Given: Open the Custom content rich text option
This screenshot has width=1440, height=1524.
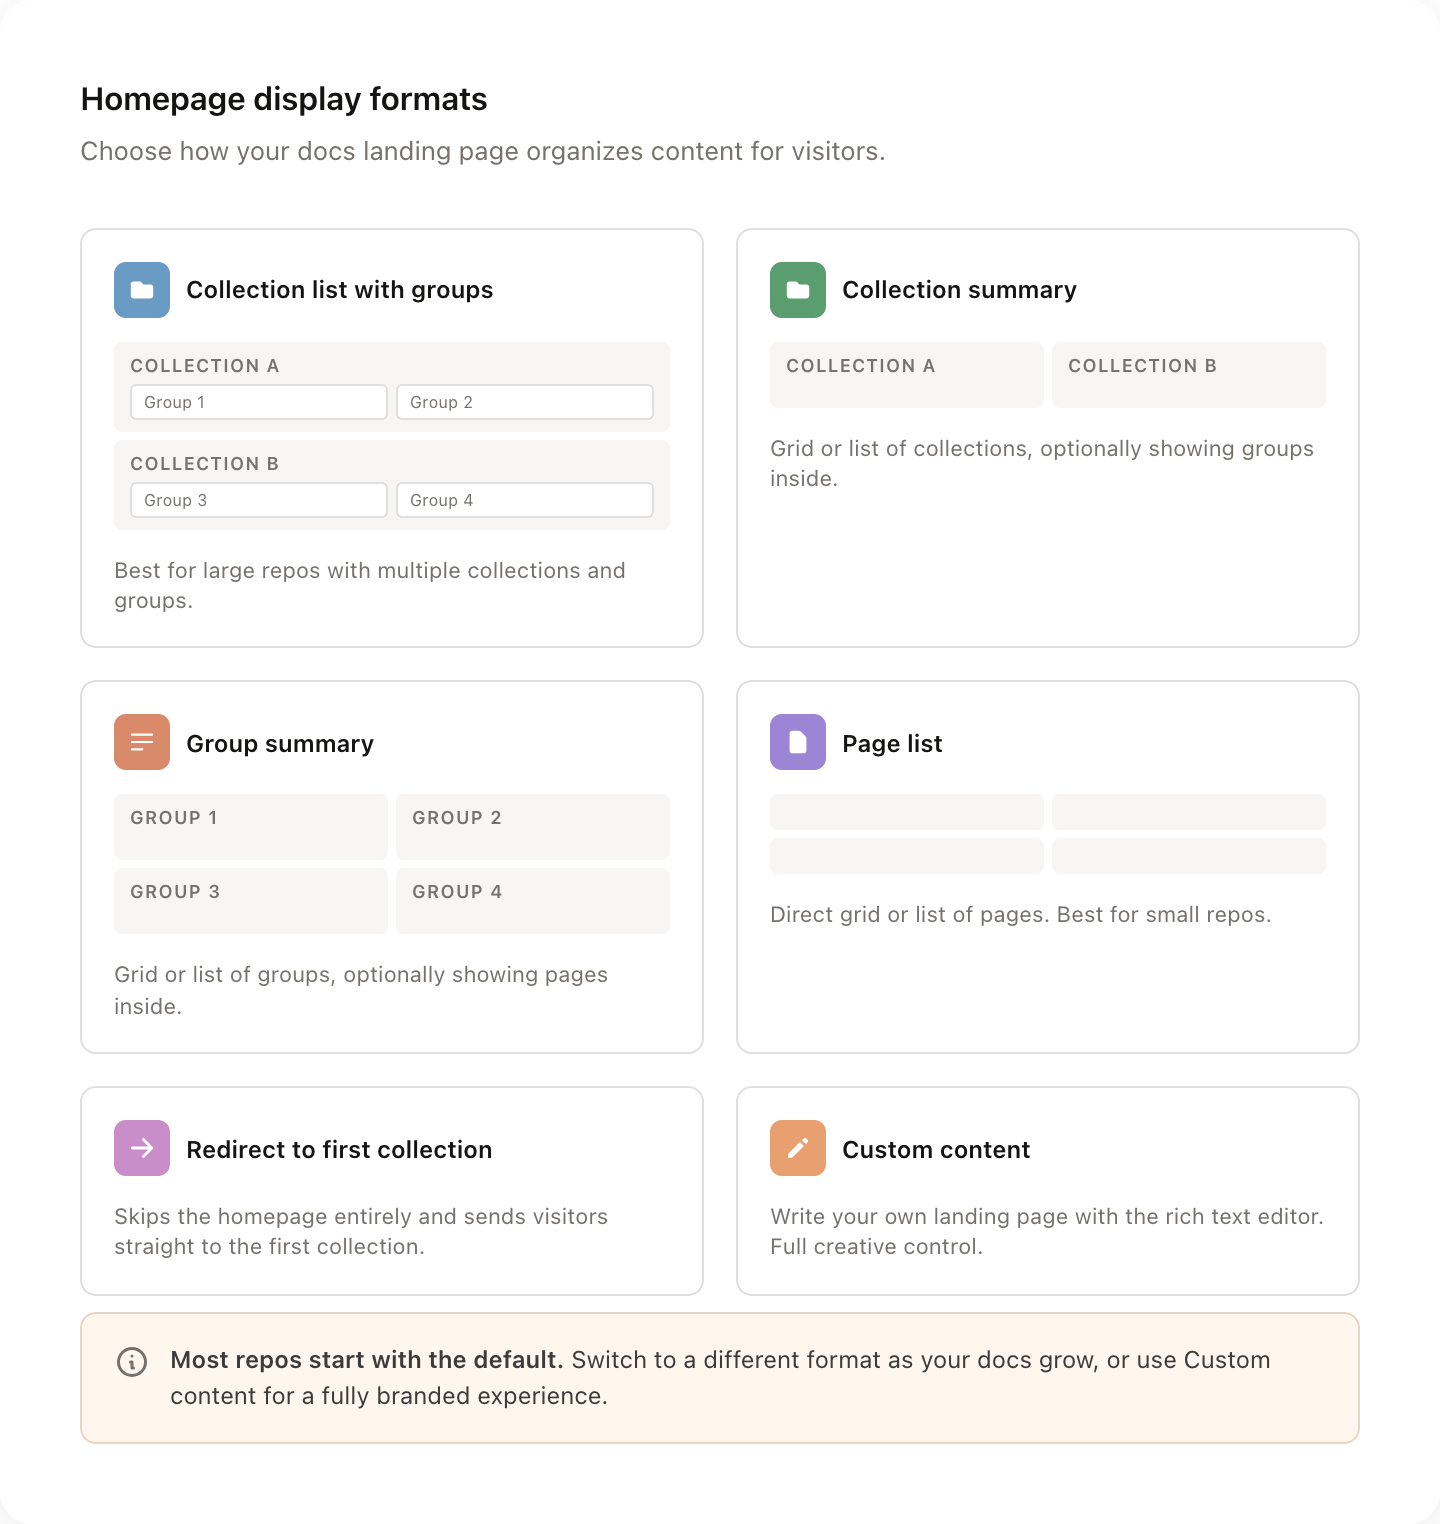Looking at the screenshot, I should pos(1047,1190).
